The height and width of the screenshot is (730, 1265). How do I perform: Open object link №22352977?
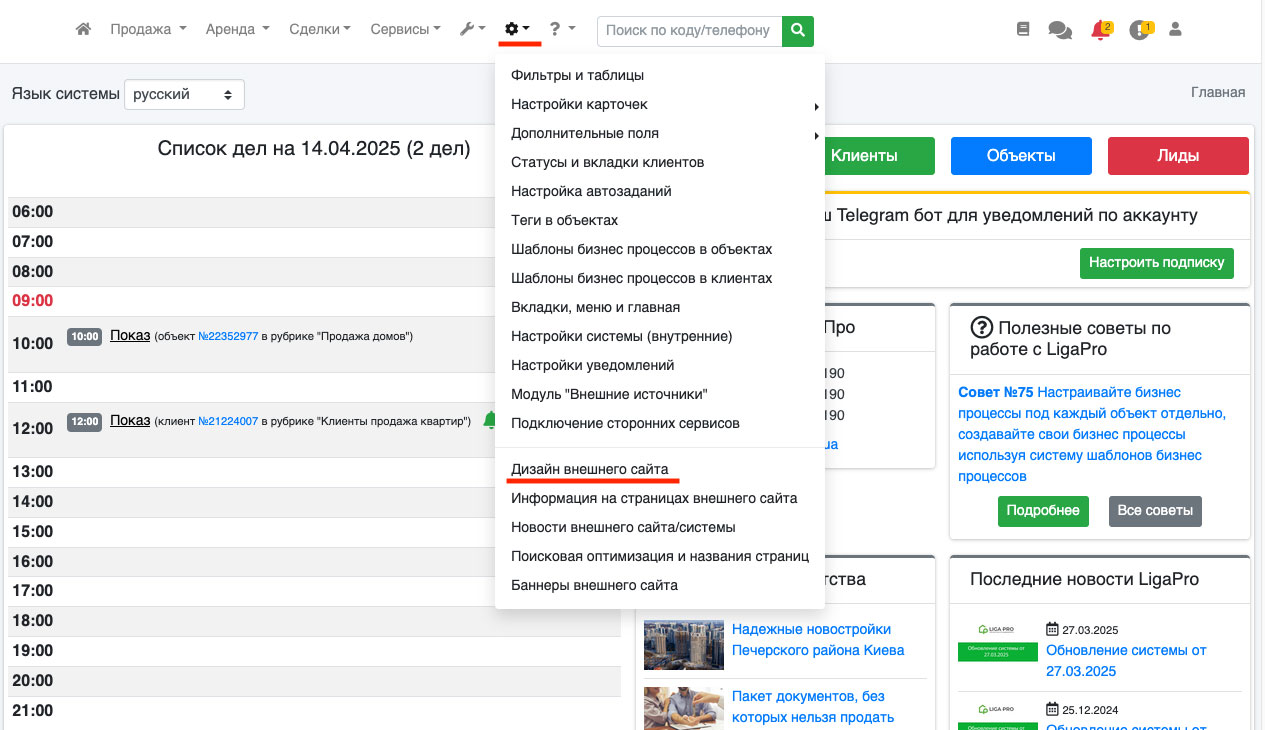pos(228,337)
